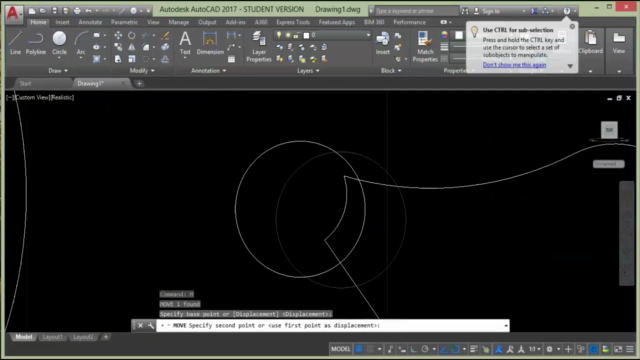
Task: Click the Scale tool icon
Action: click(x=131, y=59)
